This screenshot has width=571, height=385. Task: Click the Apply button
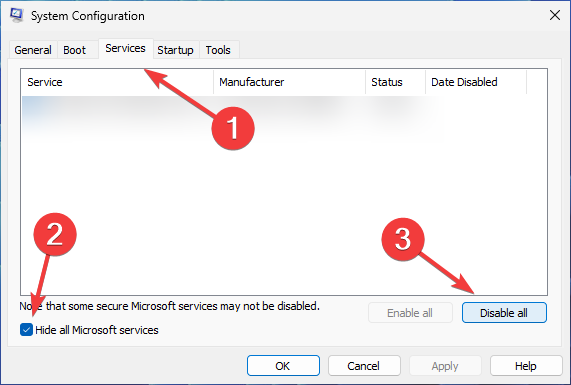pyautogui.click(x=445, y=365)
